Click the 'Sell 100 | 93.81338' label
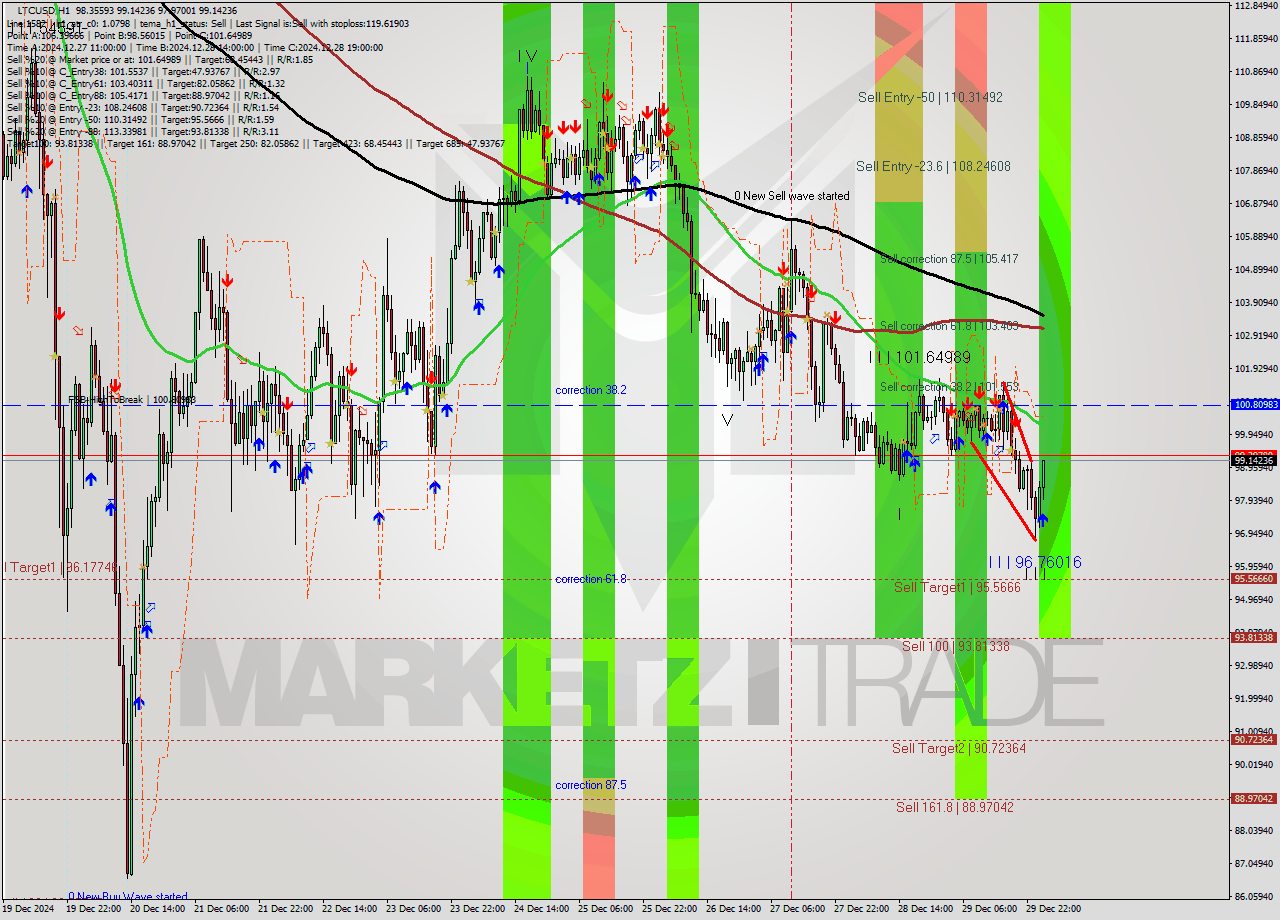 [x=956, y=646]
